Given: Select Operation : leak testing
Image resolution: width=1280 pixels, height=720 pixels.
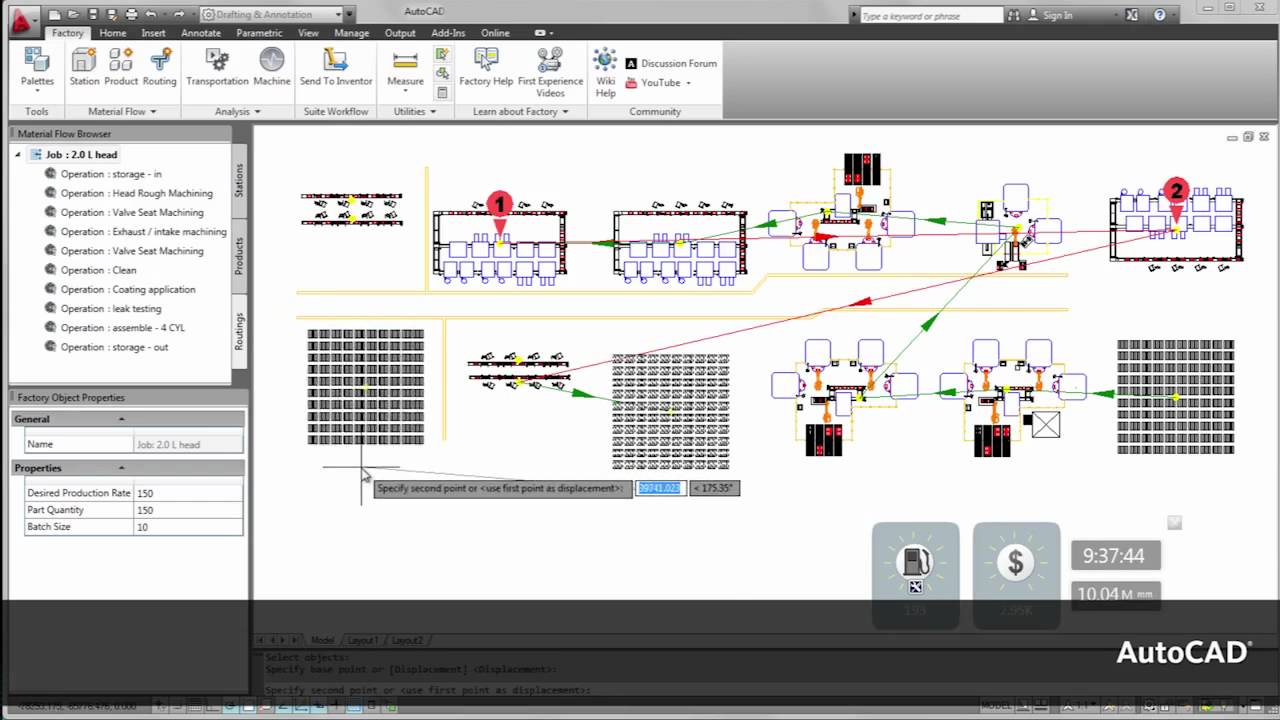Looking at the screenshot, I should pyautogui.click(x=111, y=309).
